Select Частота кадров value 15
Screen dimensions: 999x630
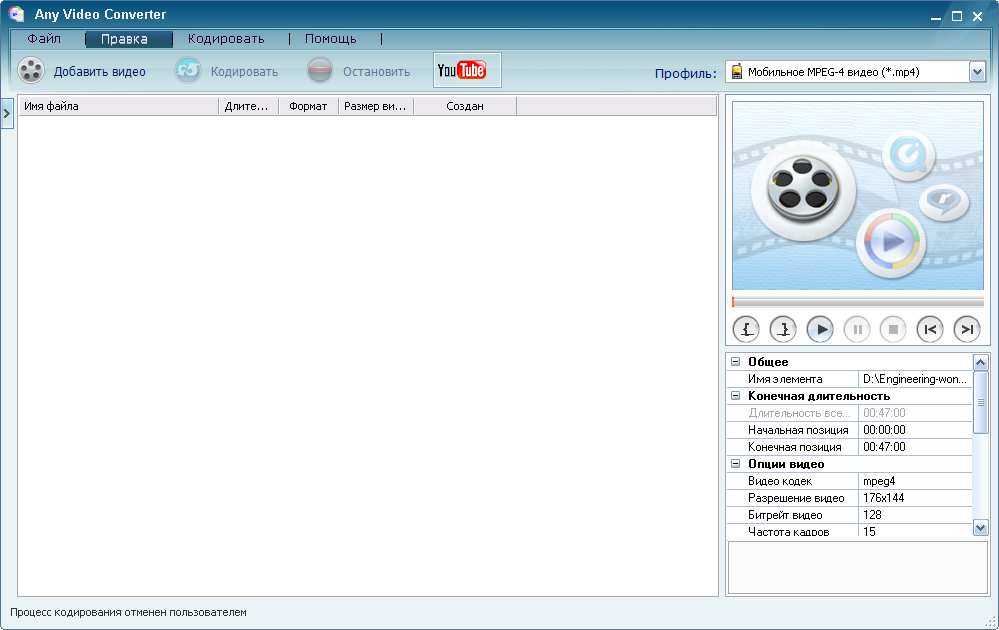(x=915, y=531)
